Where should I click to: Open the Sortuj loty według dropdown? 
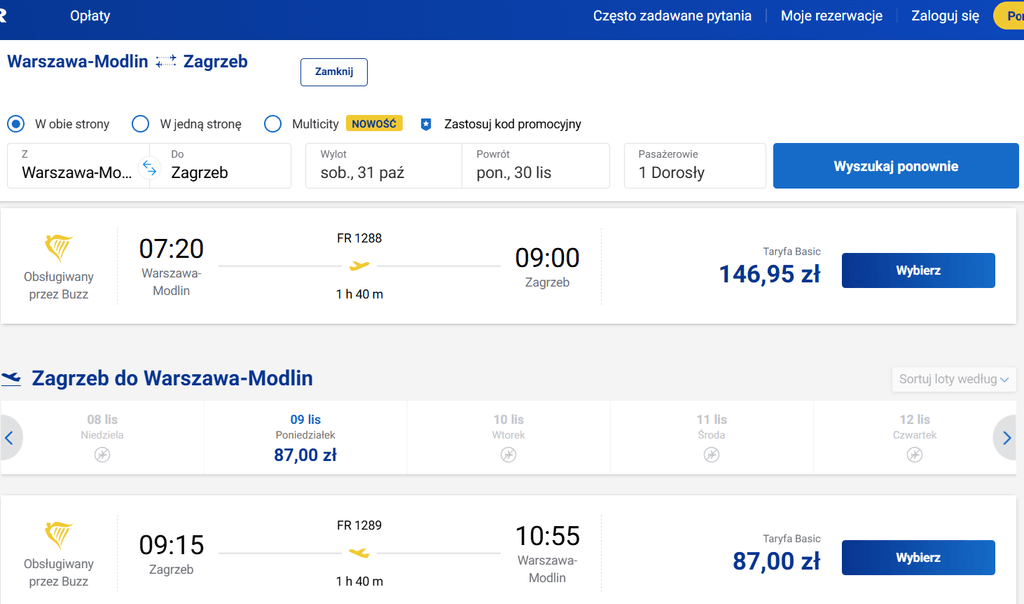(x=953, y=379)
